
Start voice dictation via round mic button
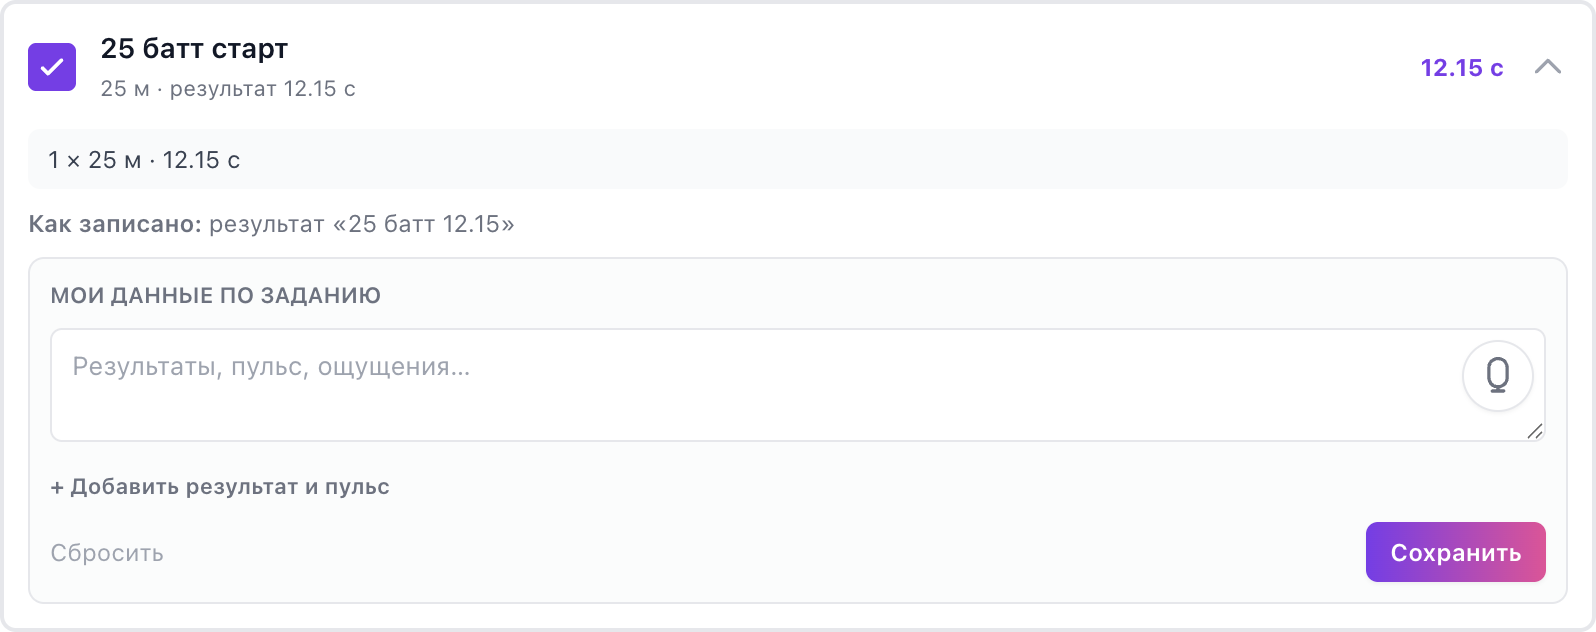point(1497,376)
